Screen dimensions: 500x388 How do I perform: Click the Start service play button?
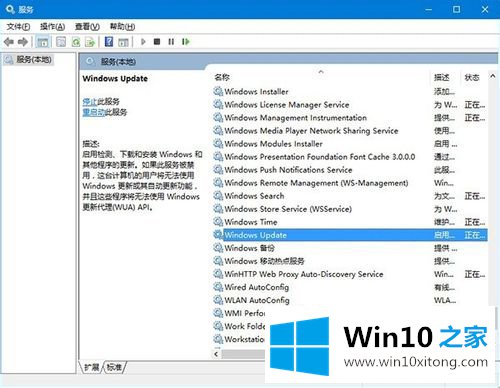(143, 42)
